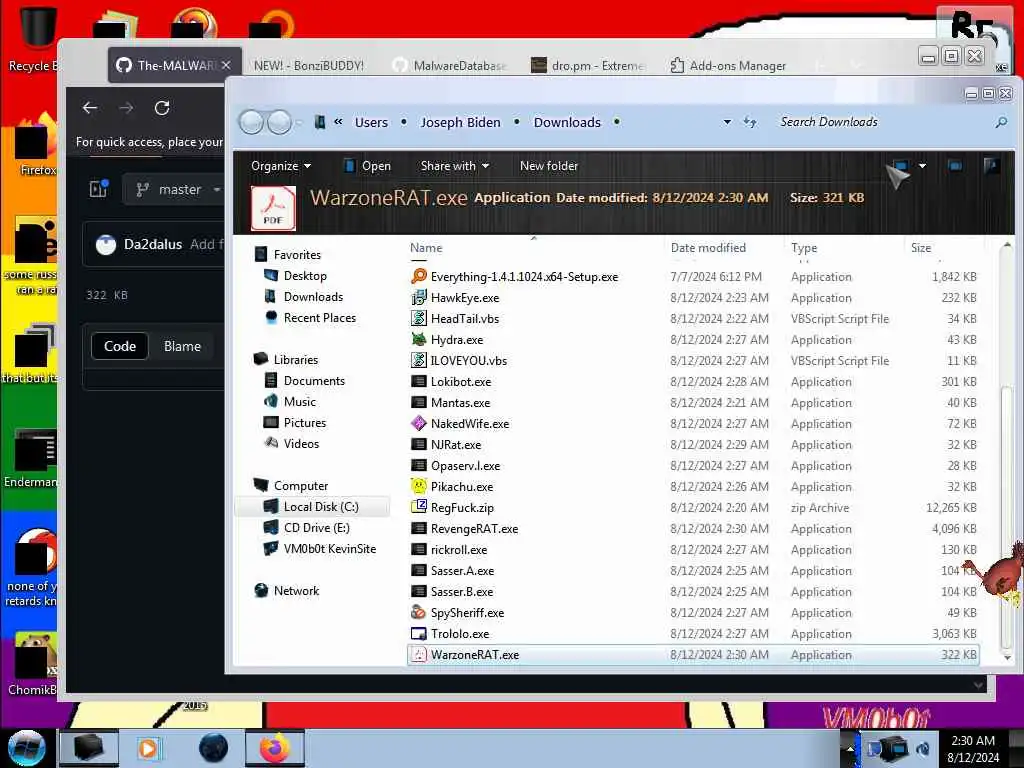This screenshot has width=1024, height=768.
Task: Open the Organize dropdown menu
Action: 281,166
